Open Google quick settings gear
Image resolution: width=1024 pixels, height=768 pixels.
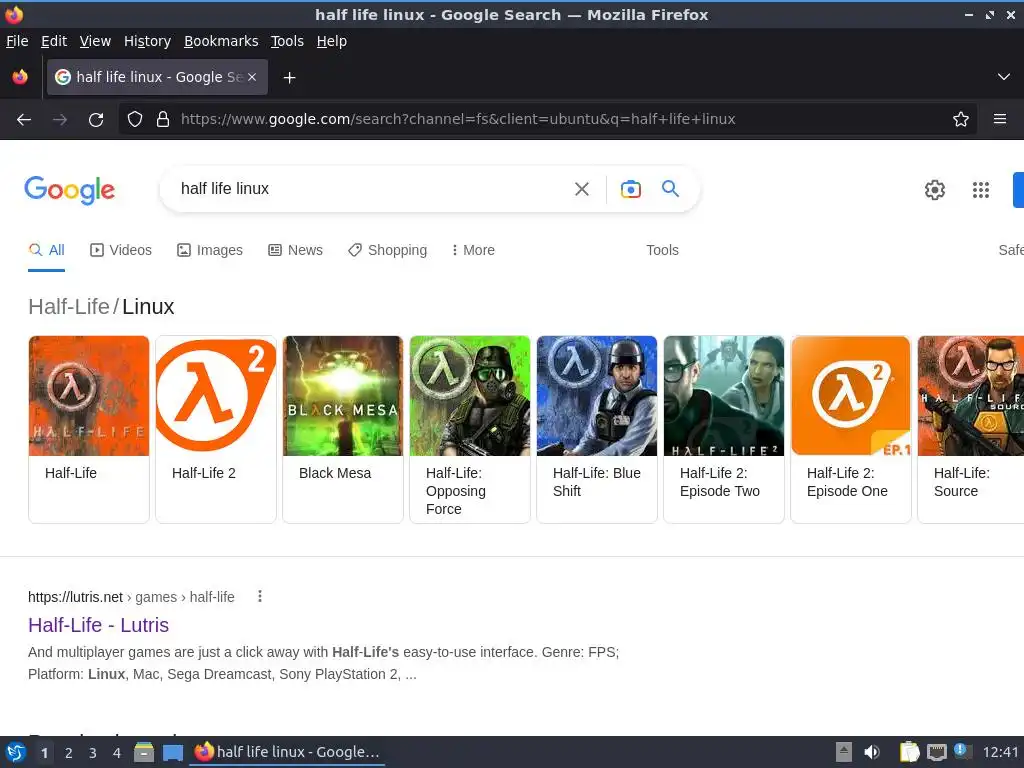[935, 190]
